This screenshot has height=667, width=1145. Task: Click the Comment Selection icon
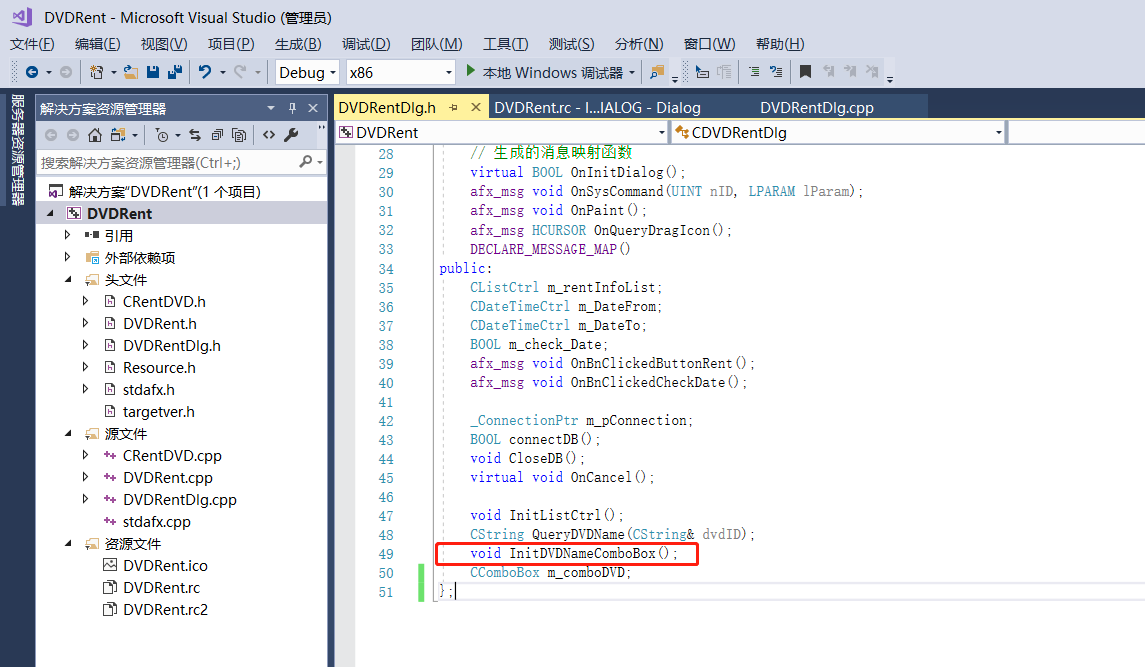click(x=754, y=72)
